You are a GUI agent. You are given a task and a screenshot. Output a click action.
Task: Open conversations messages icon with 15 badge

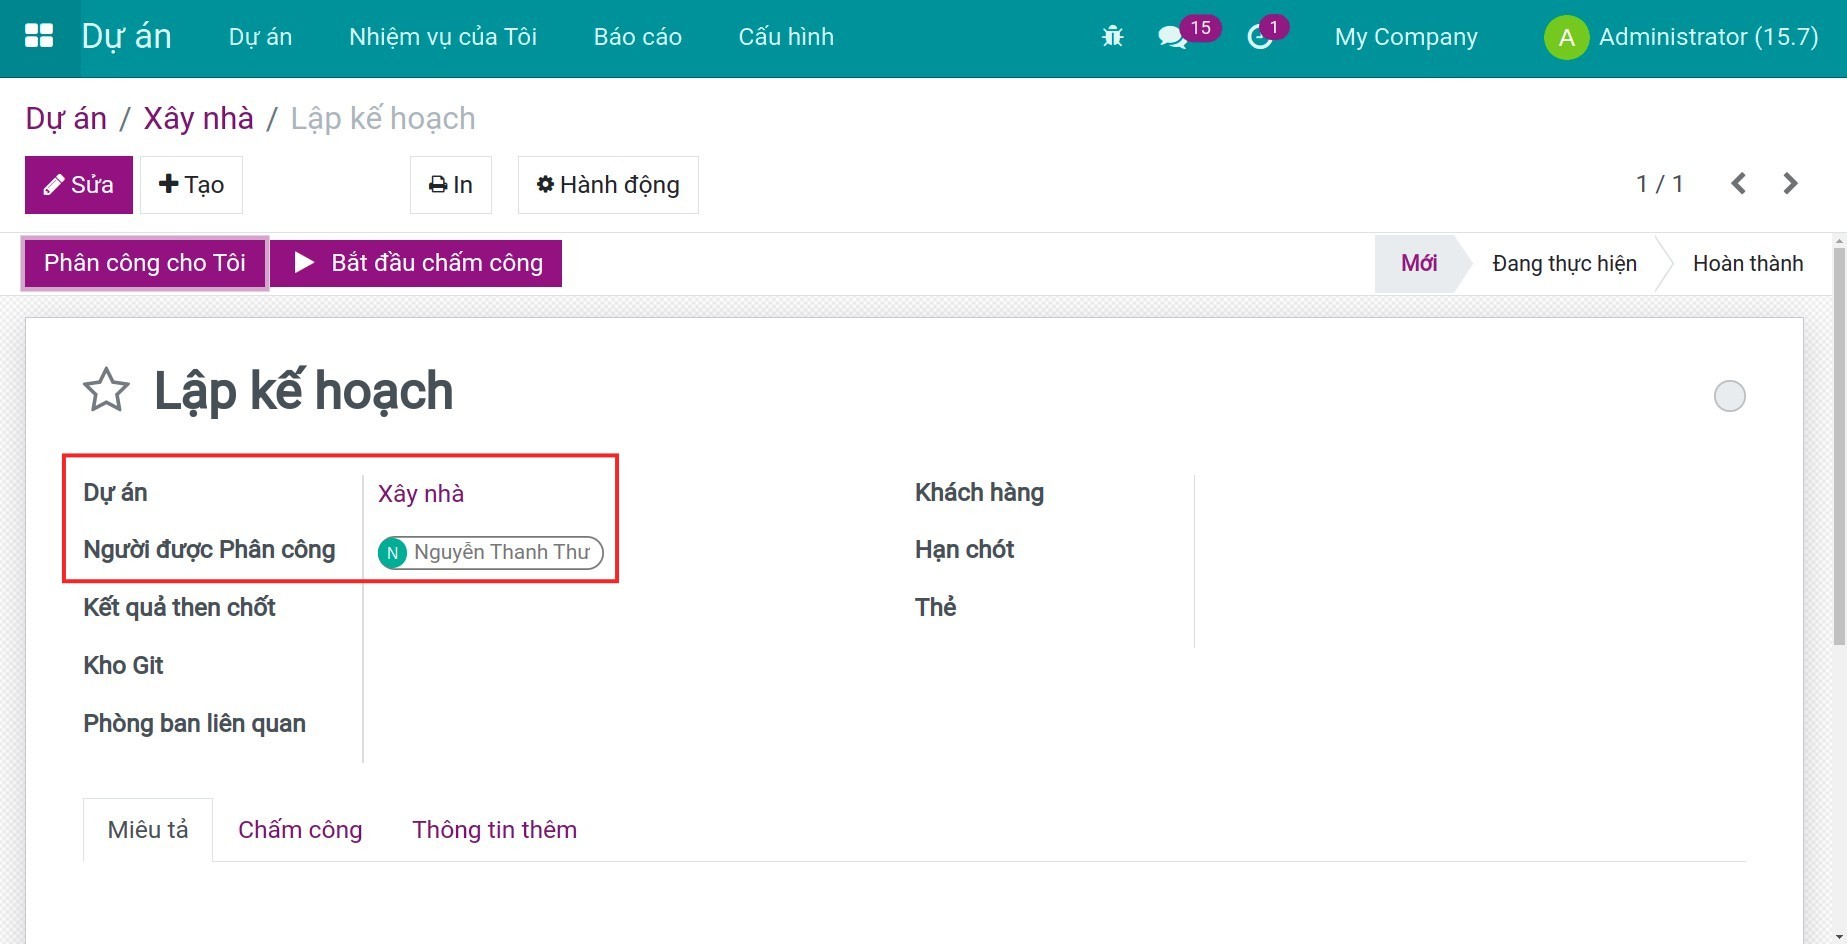(x=1171, y=38)
